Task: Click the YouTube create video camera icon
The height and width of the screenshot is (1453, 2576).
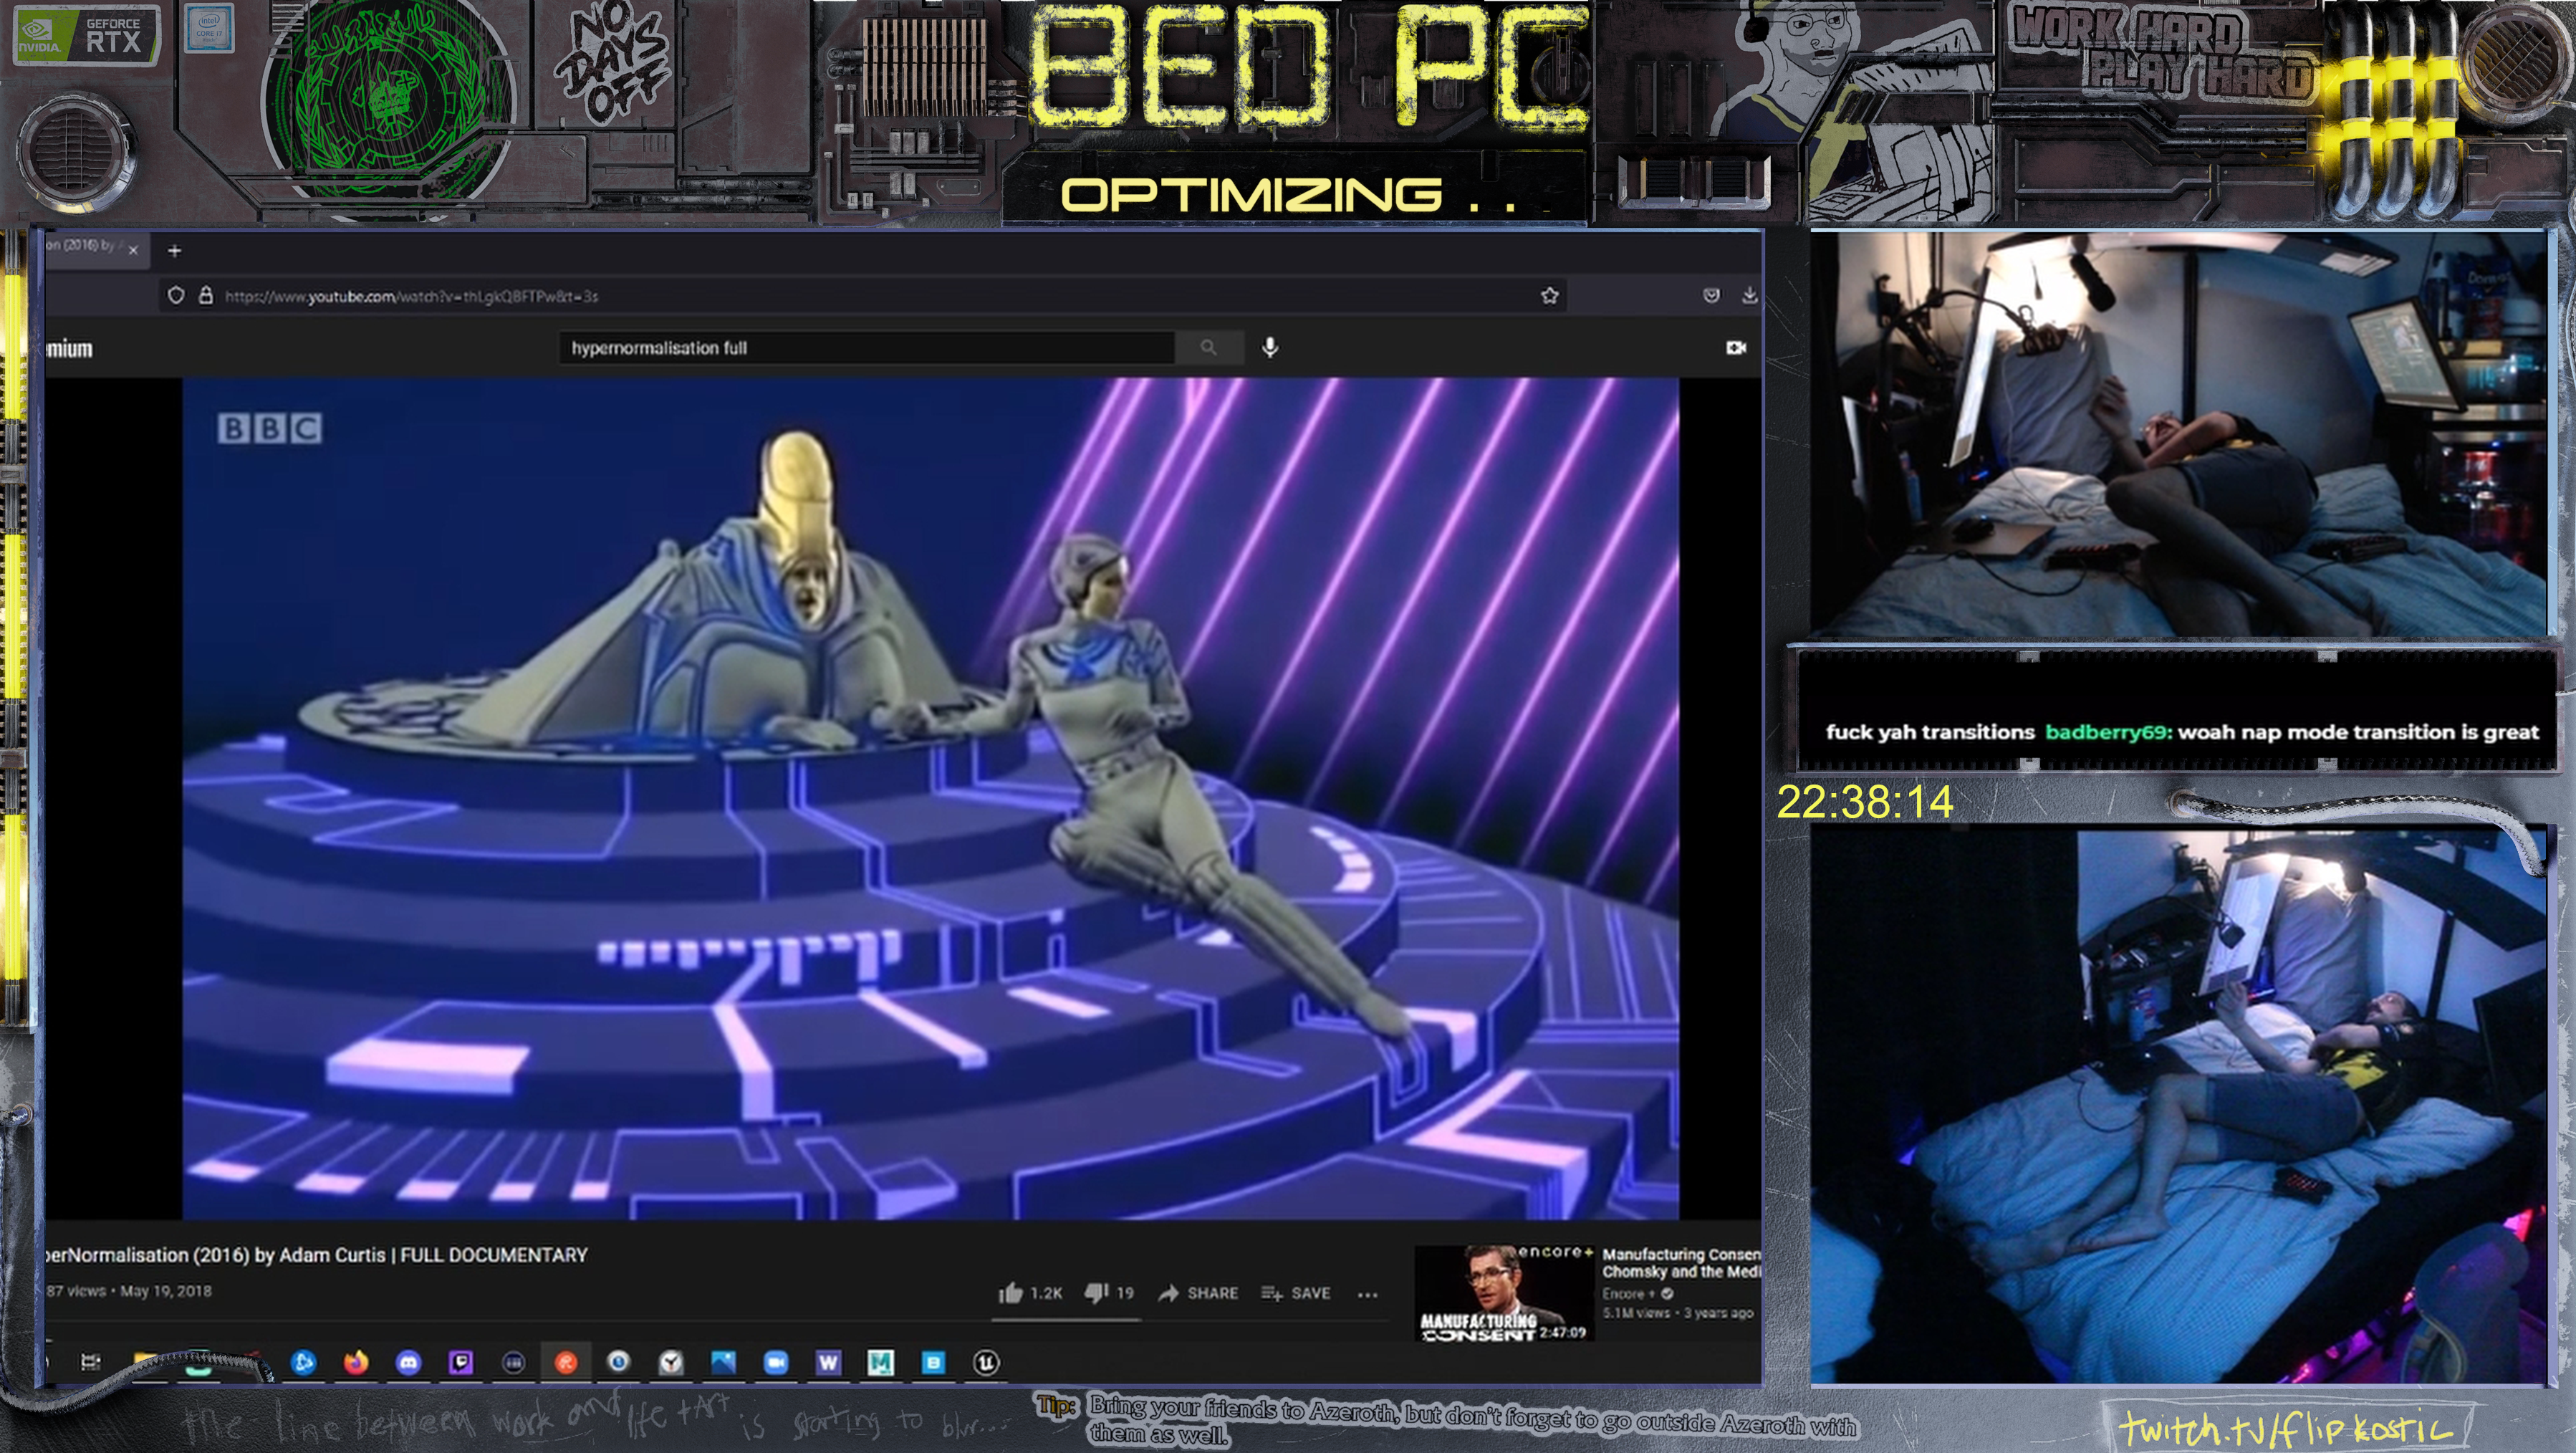Action: coord(1735,348)
